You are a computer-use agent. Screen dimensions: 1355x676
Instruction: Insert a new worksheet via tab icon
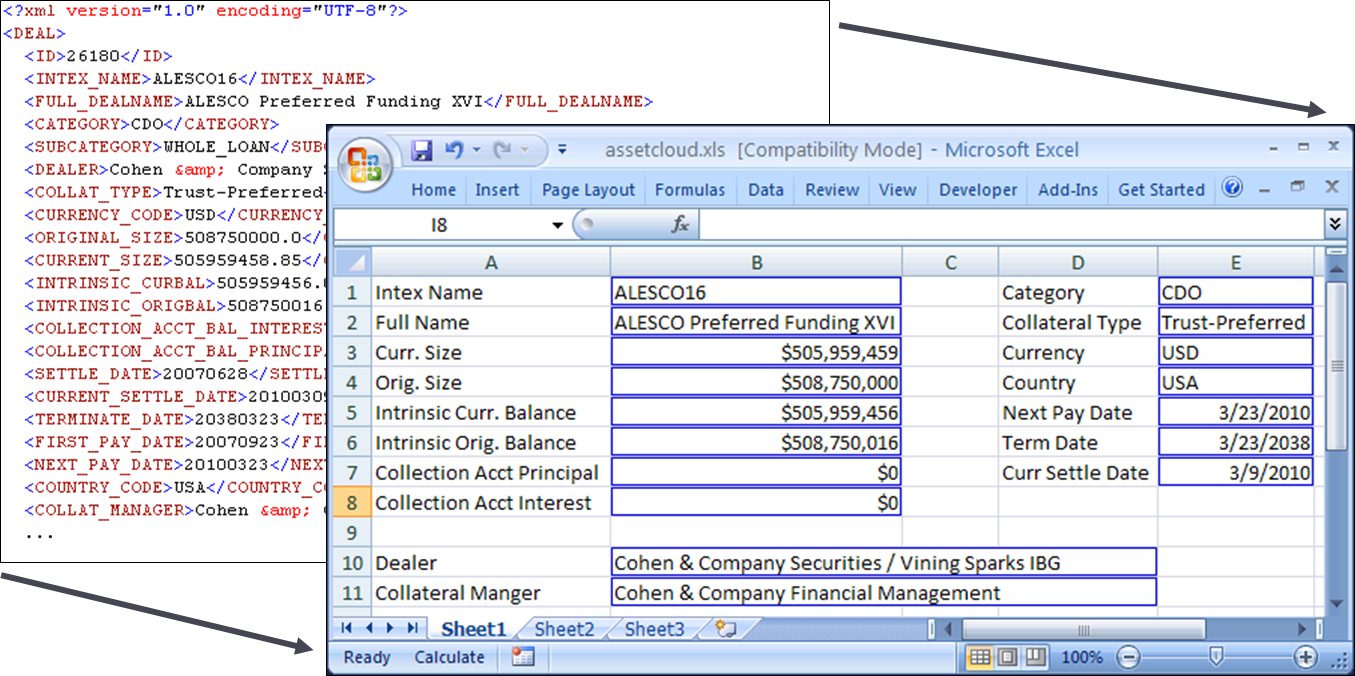pos(726,629)
